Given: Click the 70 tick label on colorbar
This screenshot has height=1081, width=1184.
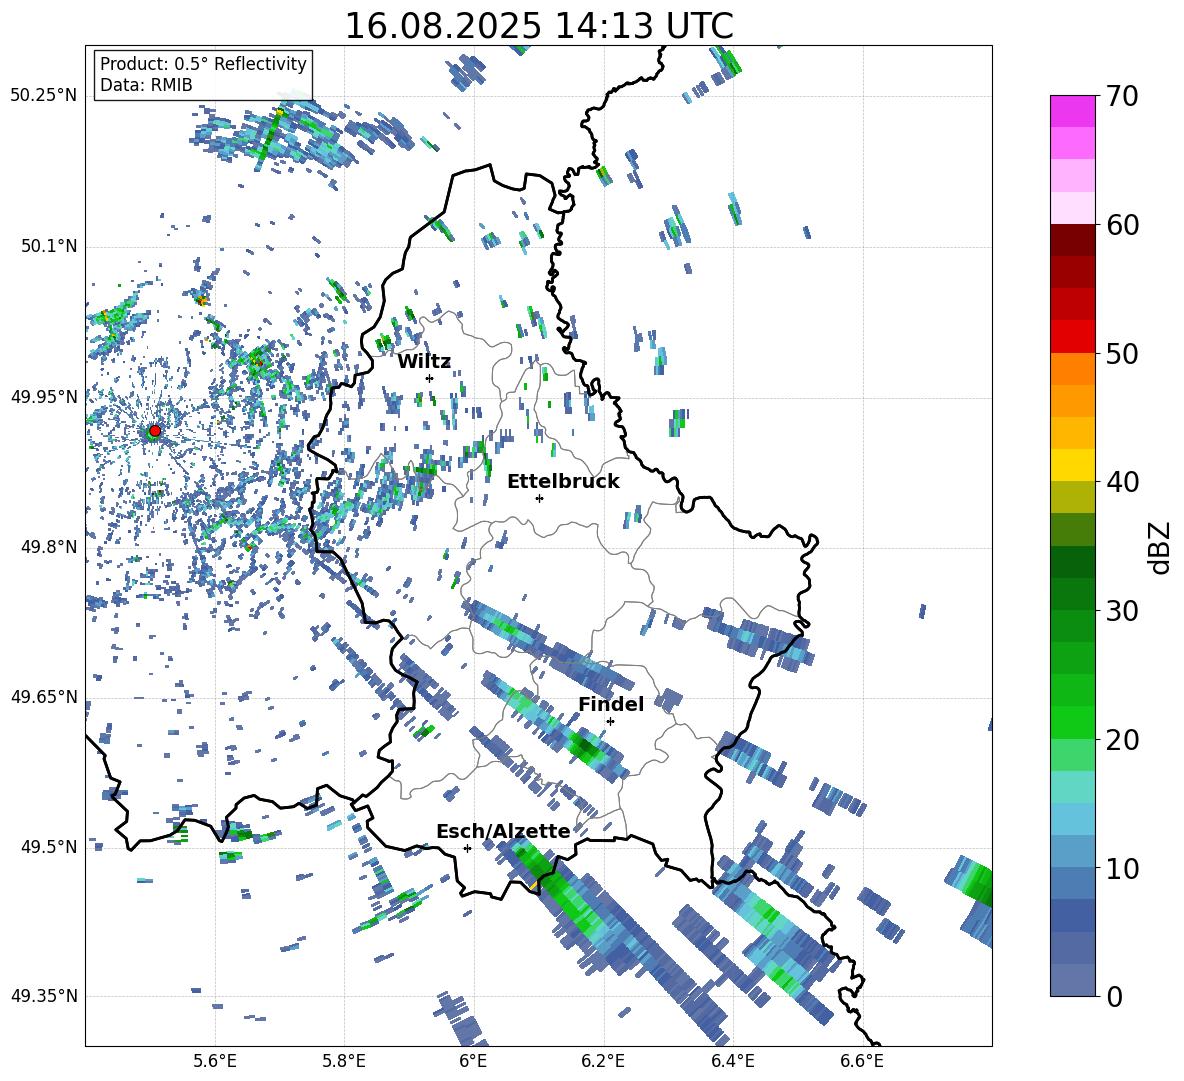Looking at the screenshot, I should click(1122, 96).
